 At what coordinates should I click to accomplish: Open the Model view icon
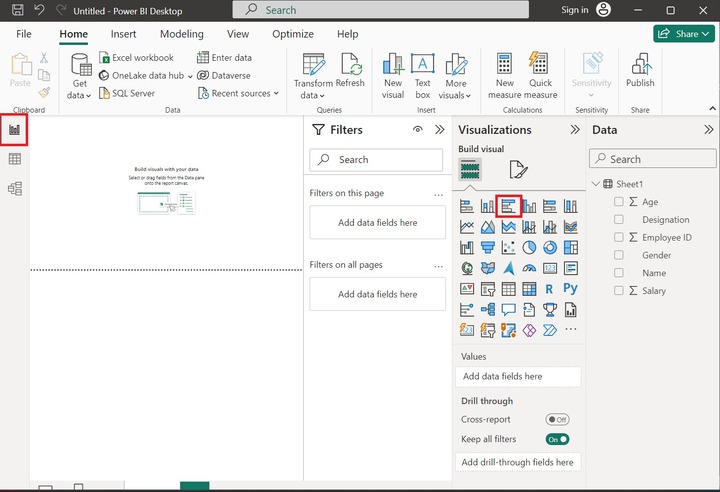[x=15, y=188]
